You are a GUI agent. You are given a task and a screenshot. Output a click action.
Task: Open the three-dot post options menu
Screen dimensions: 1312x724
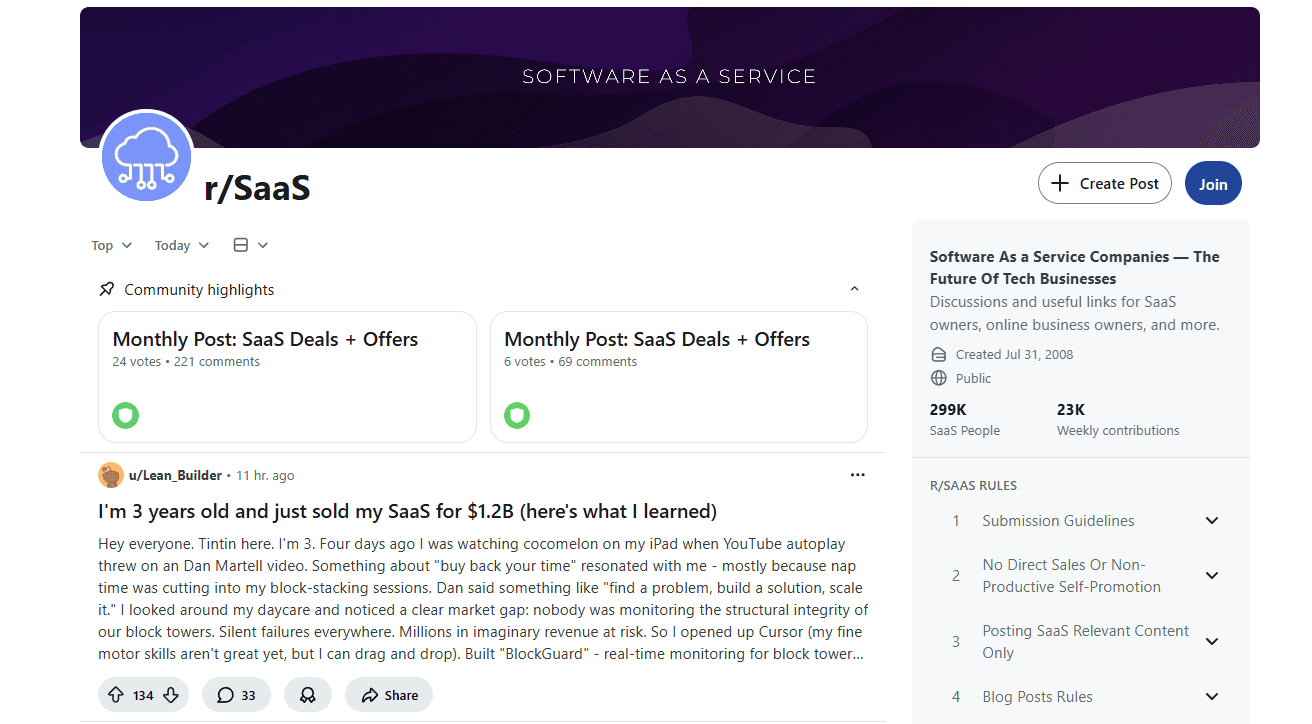click(x=857, y=475)
